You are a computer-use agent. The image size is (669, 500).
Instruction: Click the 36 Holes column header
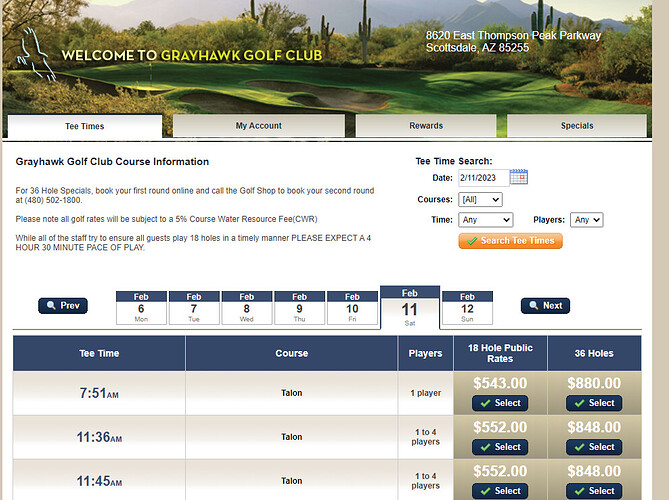(x=594, y=353)
